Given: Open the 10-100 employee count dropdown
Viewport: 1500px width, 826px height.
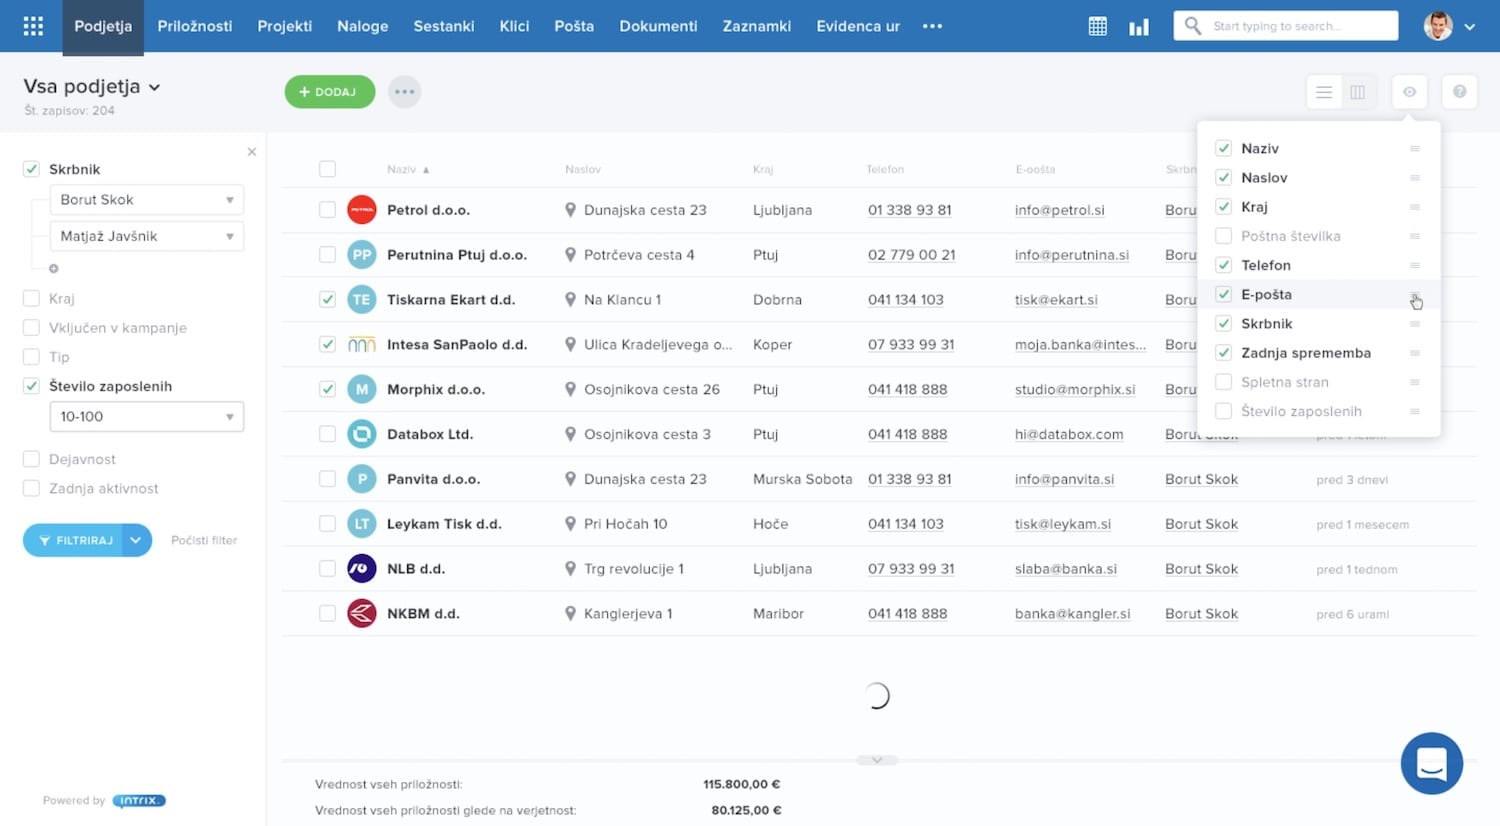Looking at the screenshot, I should (x=146, y=416).
